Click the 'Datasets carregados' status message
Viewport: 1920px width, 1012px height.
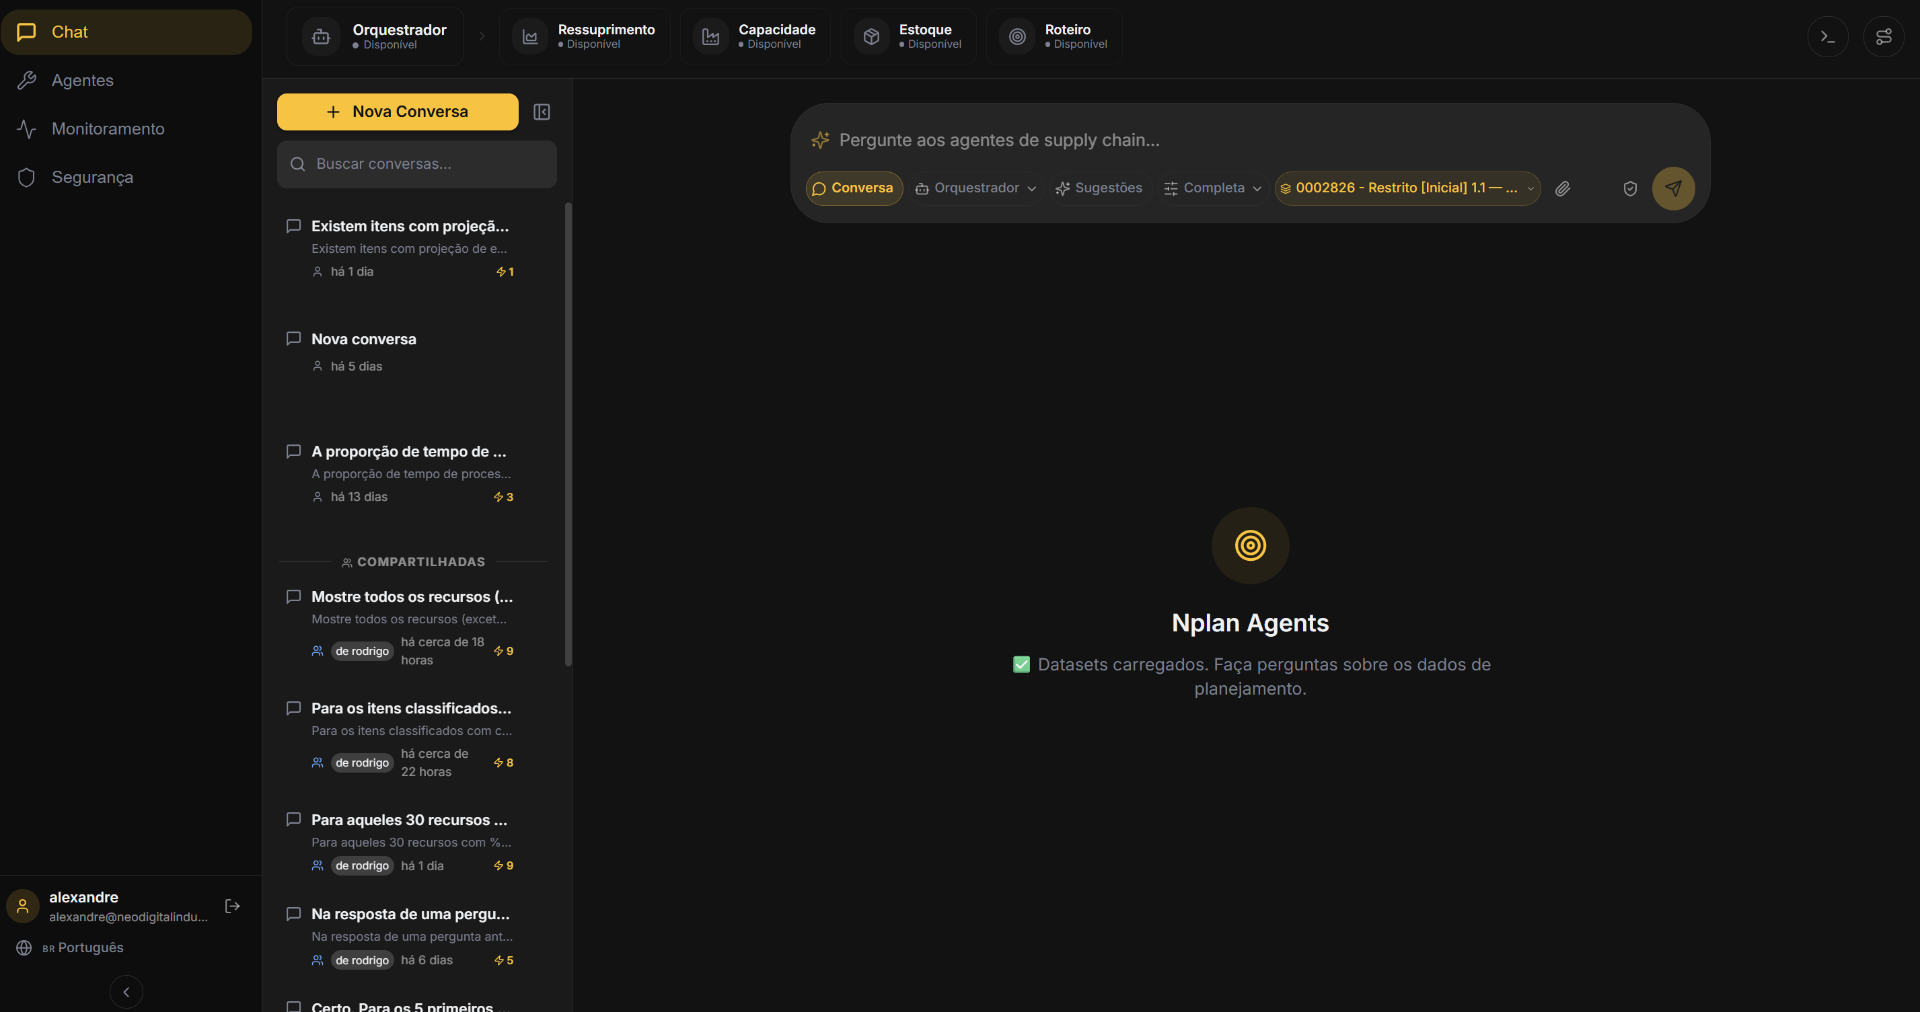[x=1250, y=677]
